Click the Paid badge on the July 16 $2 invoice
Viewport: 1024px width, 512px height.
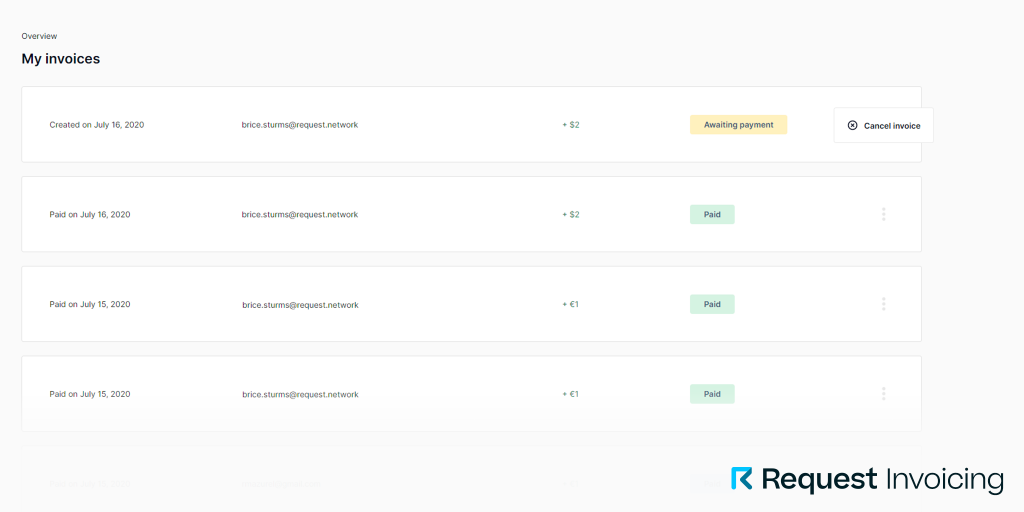[x=712, y=214]
